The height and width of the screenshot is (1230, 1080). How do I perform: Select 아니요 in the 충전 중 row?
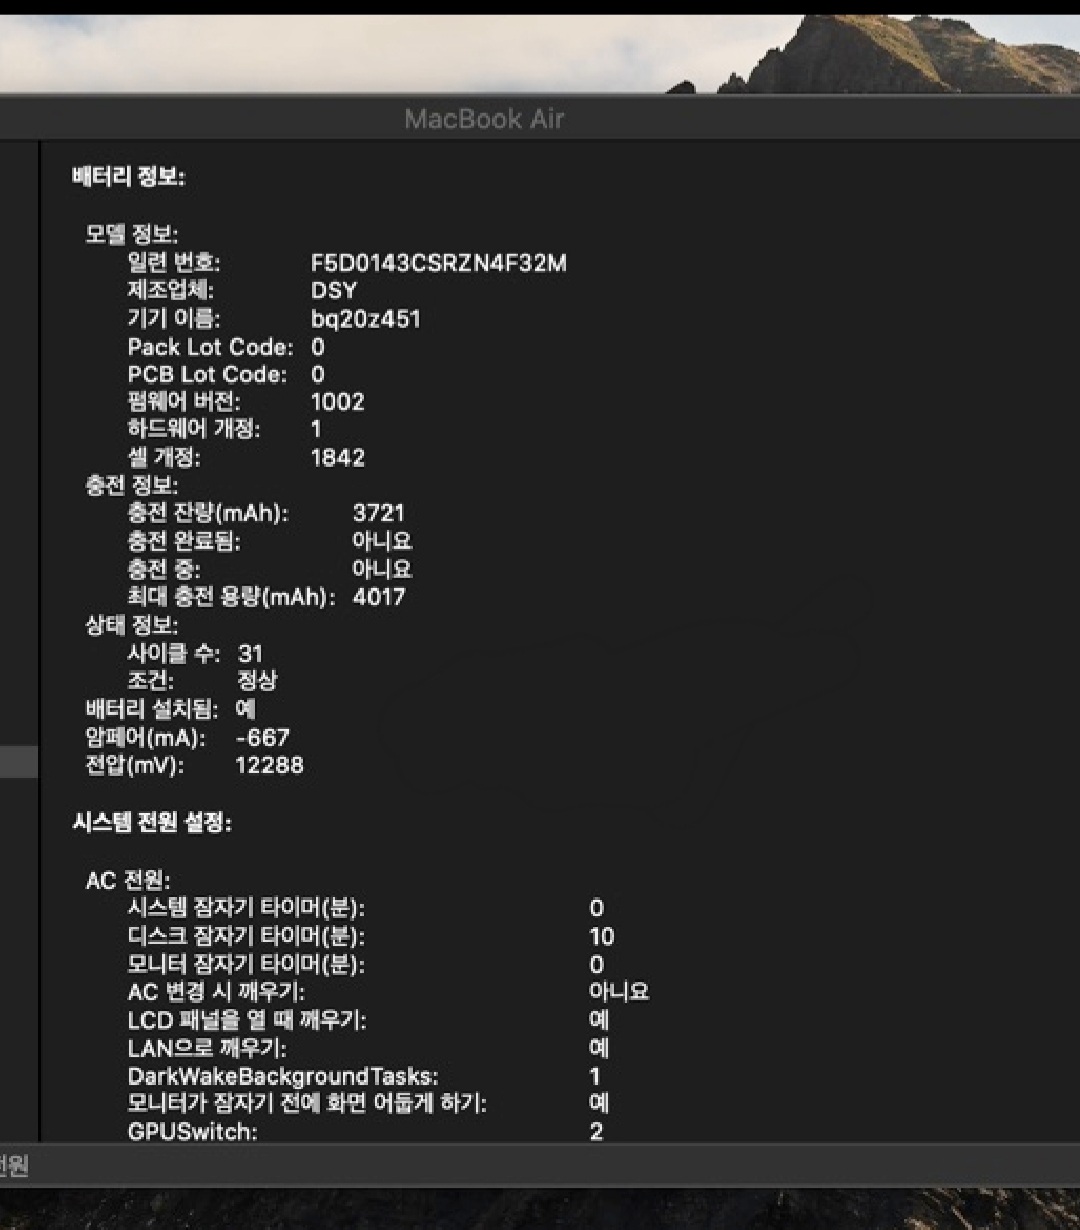click(x=382, y=569)
